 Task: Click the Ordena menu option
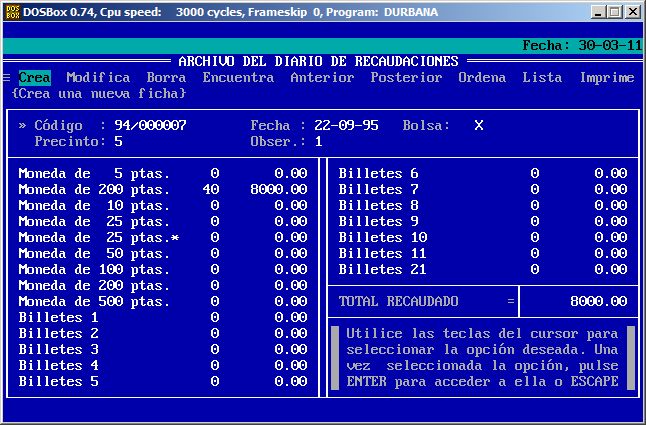[482, 77]
